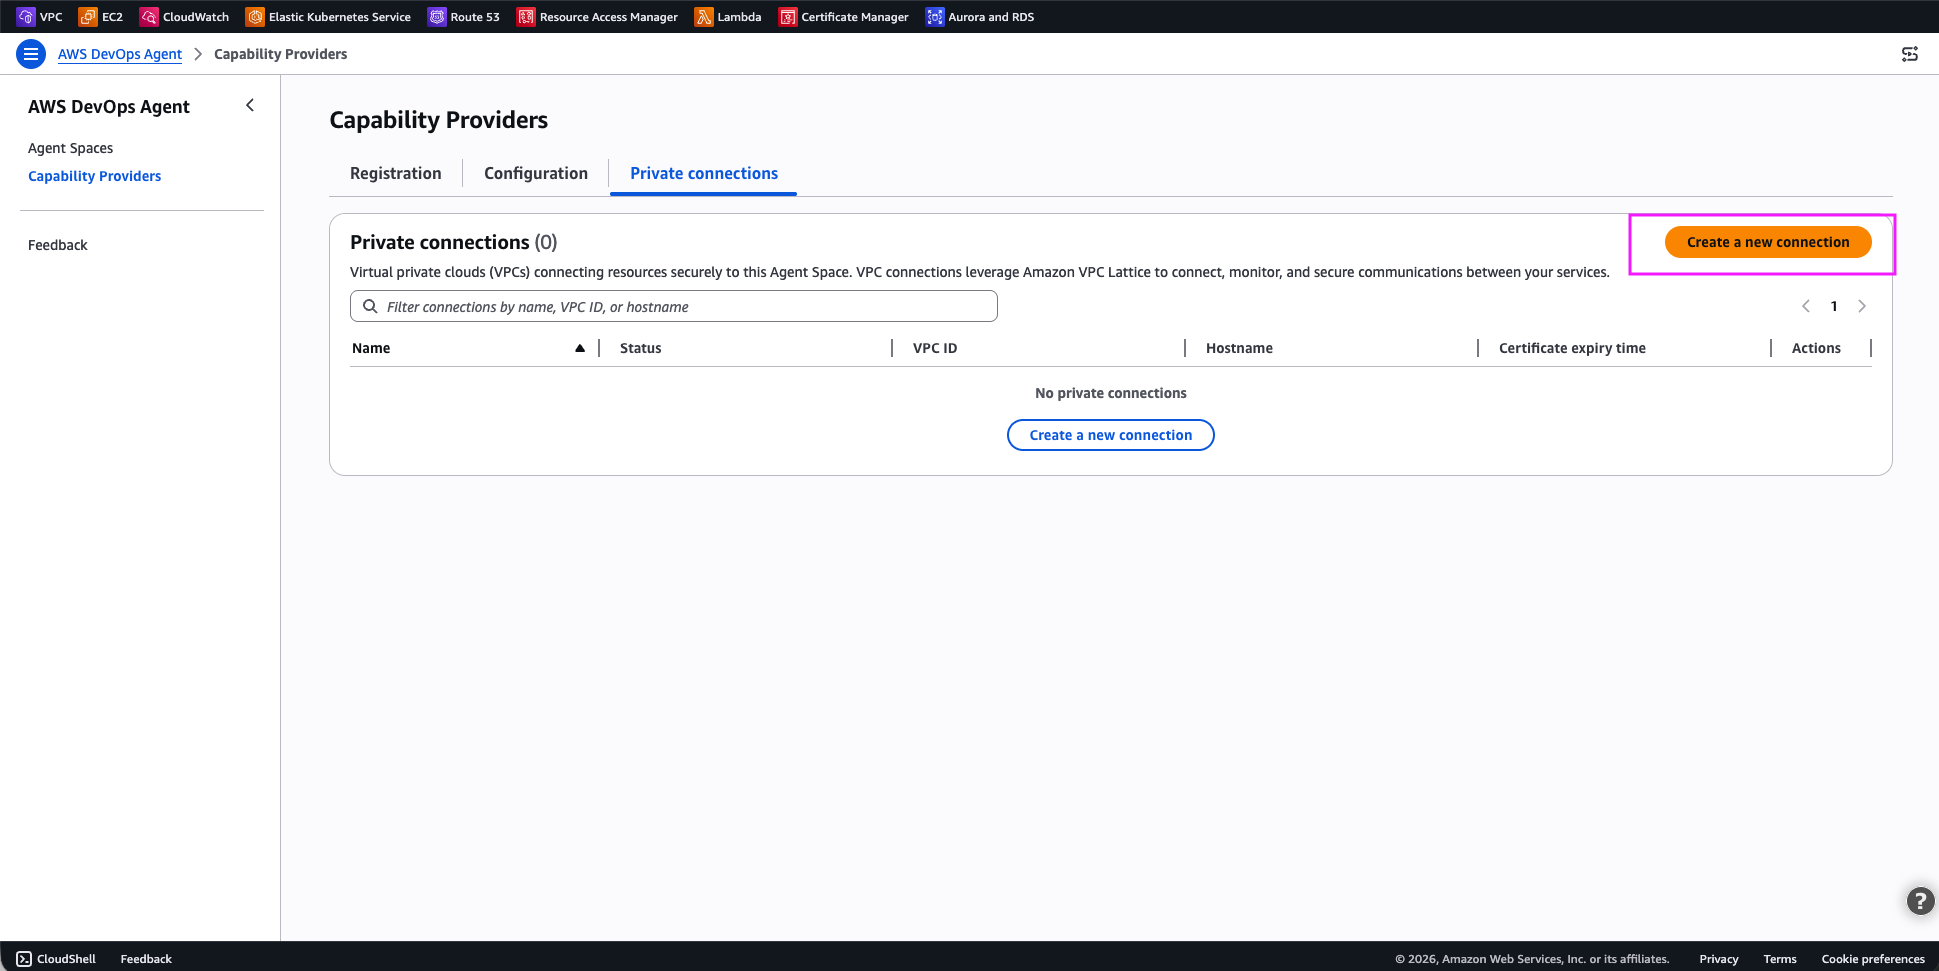The height and width of the screenshot is (971, 1939).
Task: Click the VPC ID column header
Action: point(935,348)
